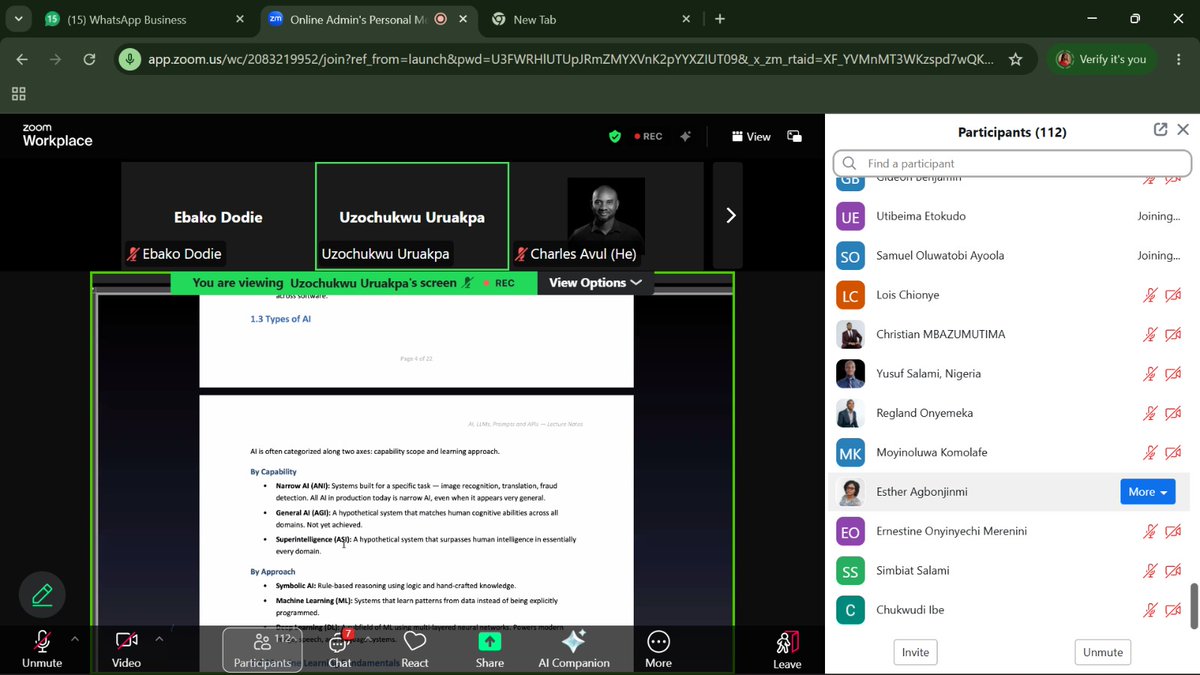Click Regland Onyemeka participant name

pyautogui.click(x=924, y=413)
